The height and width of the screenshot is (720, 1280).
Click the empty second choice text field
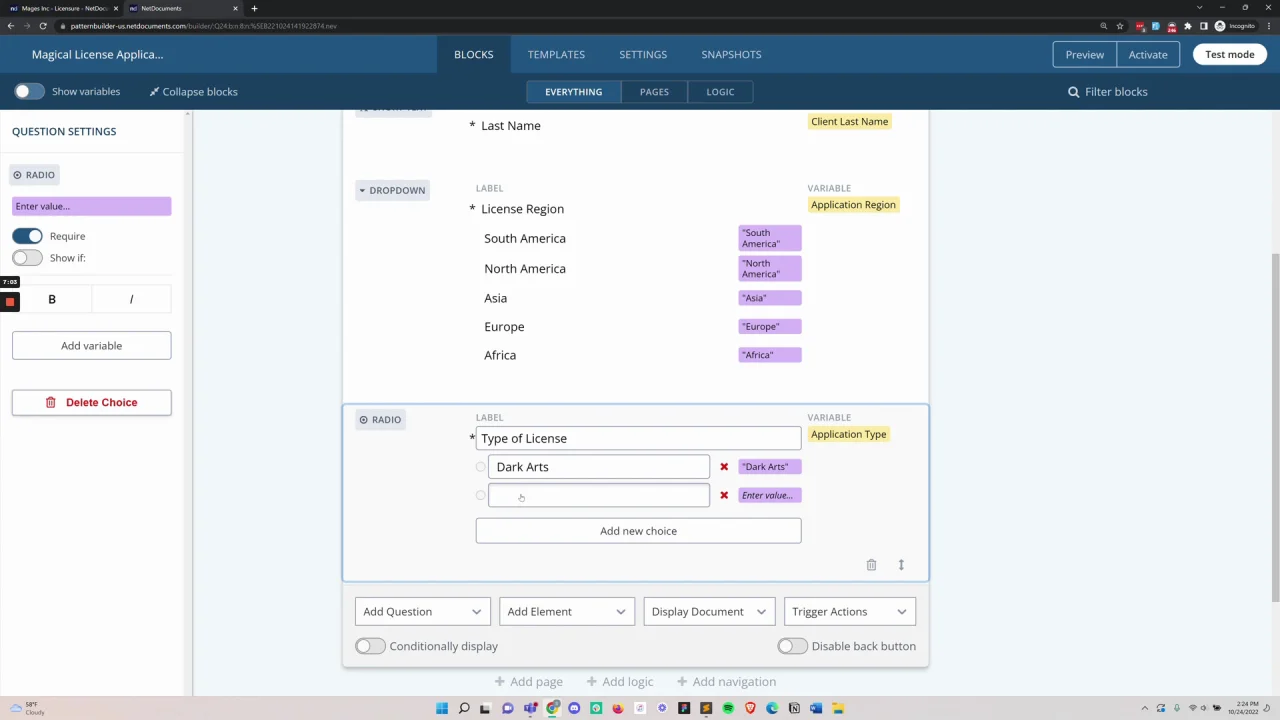click(x=599, y=495)
